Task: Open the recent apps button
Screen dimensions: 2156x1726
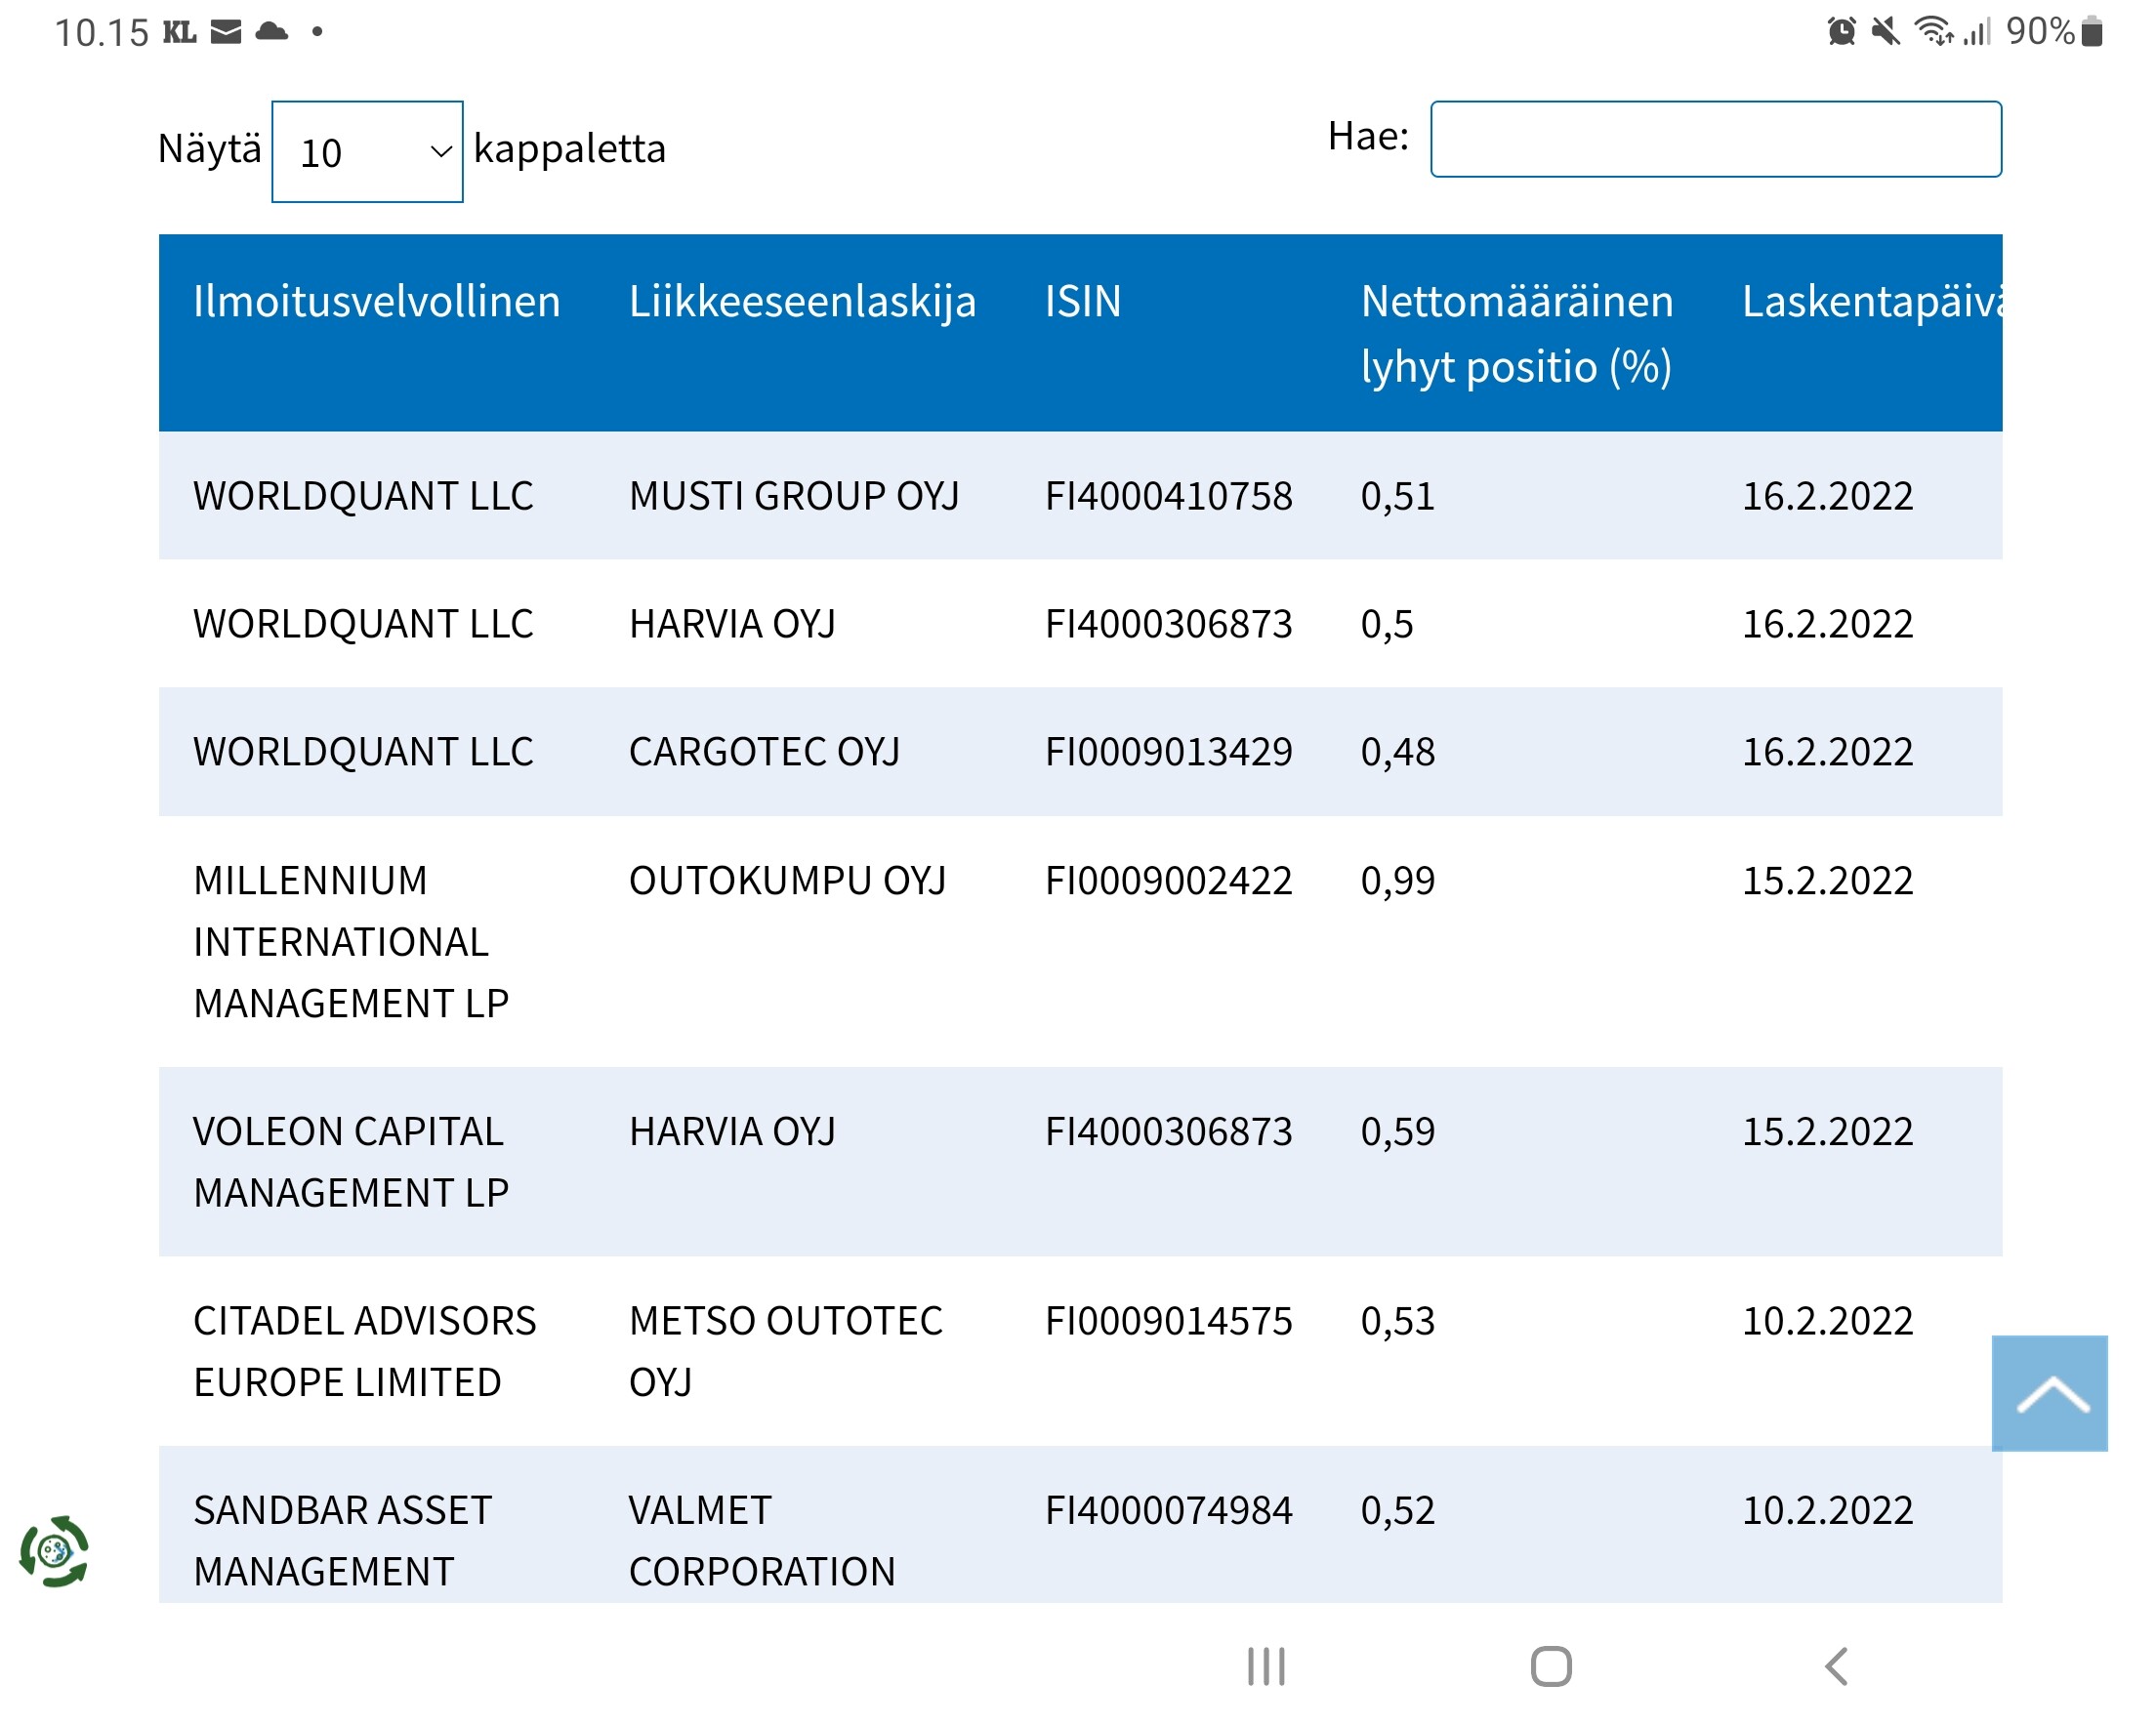Action: tap(1266, 1666)
